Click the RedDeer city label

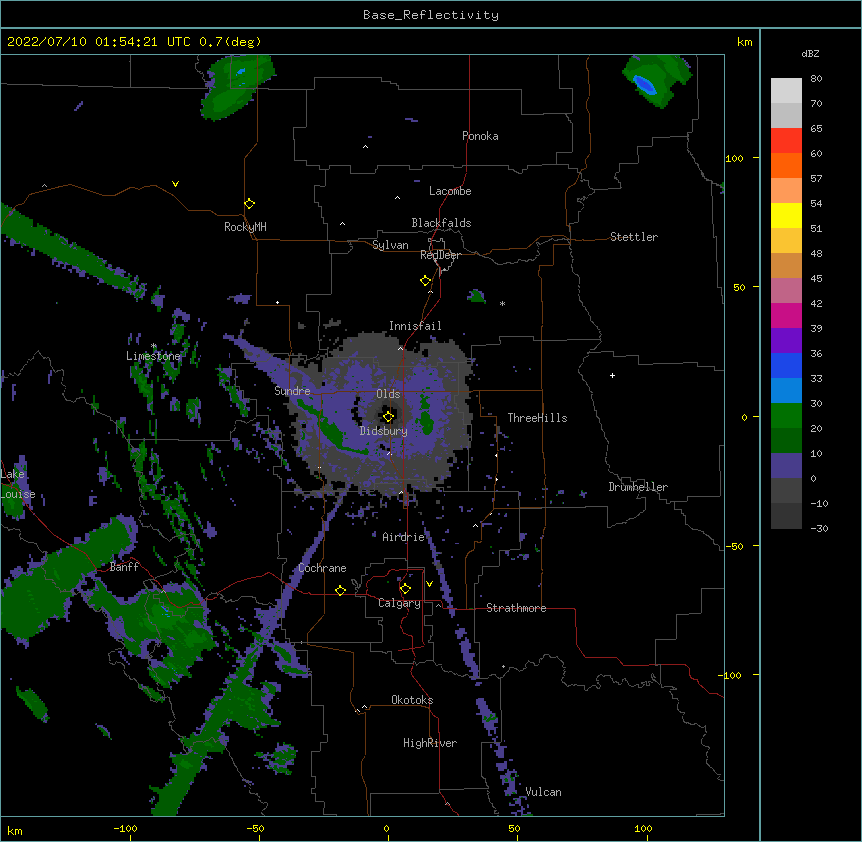point(440,255)
